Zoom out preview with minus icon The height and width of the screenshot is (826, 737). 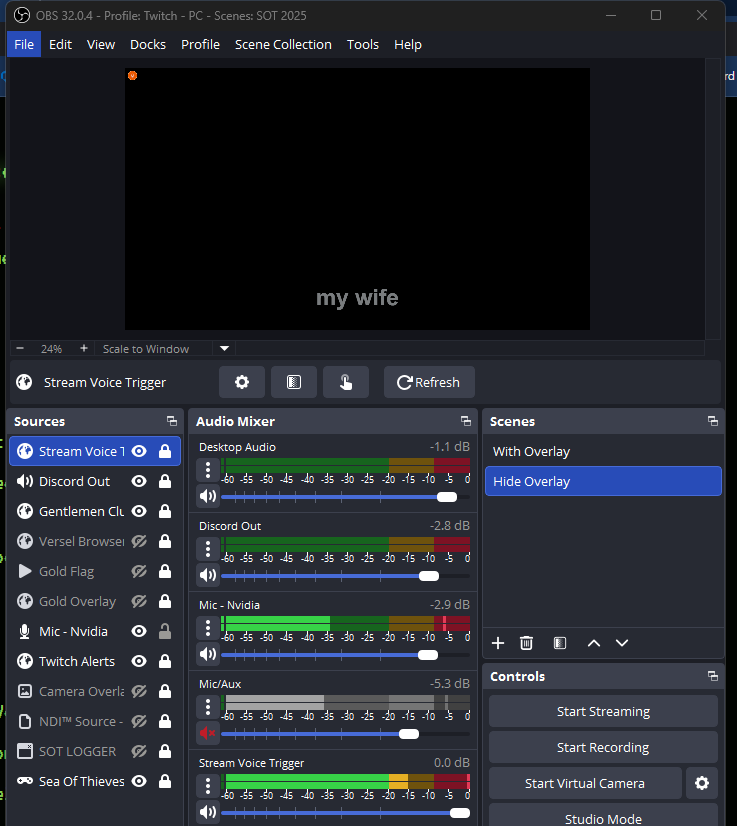pyautogui.click(x=20, y=348)
